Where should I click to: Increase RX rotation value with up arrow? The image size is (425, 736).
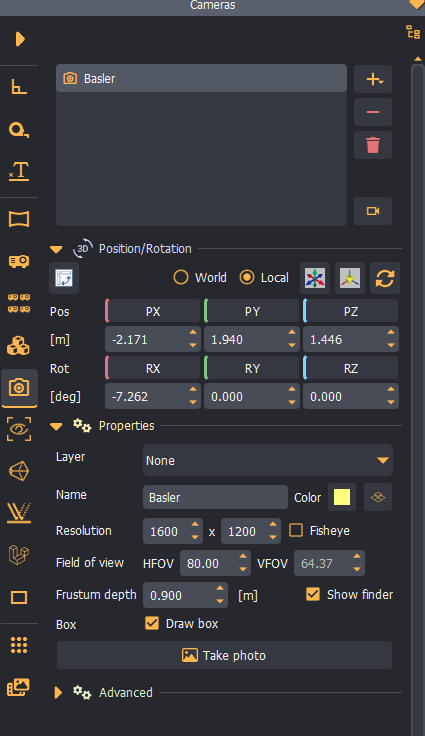click(193, 391)
